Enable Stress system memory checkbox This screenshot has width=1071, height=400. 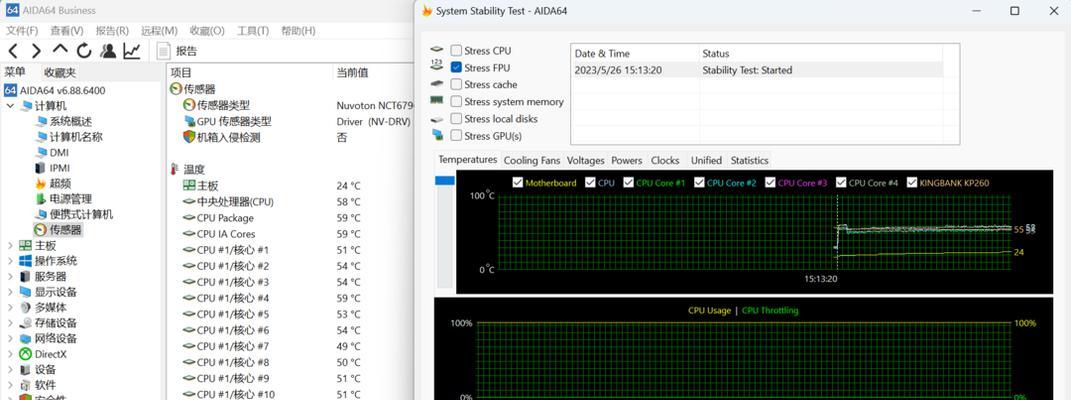[x=456, y=102]
